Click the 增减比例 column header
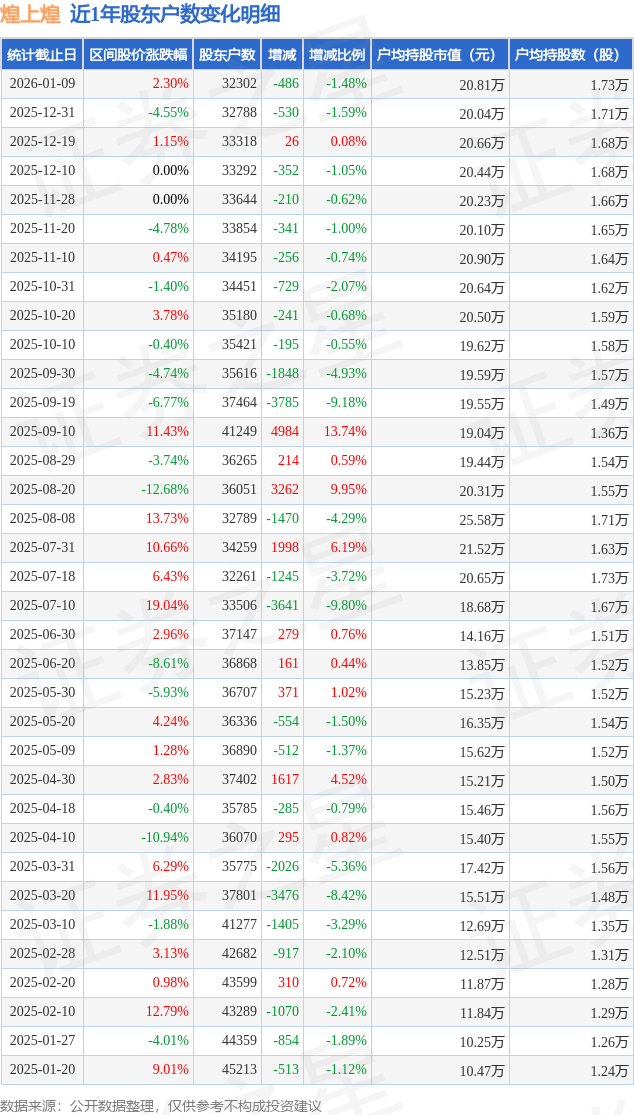This screenshot has height=1115, width=634. (x=337, y=55)
